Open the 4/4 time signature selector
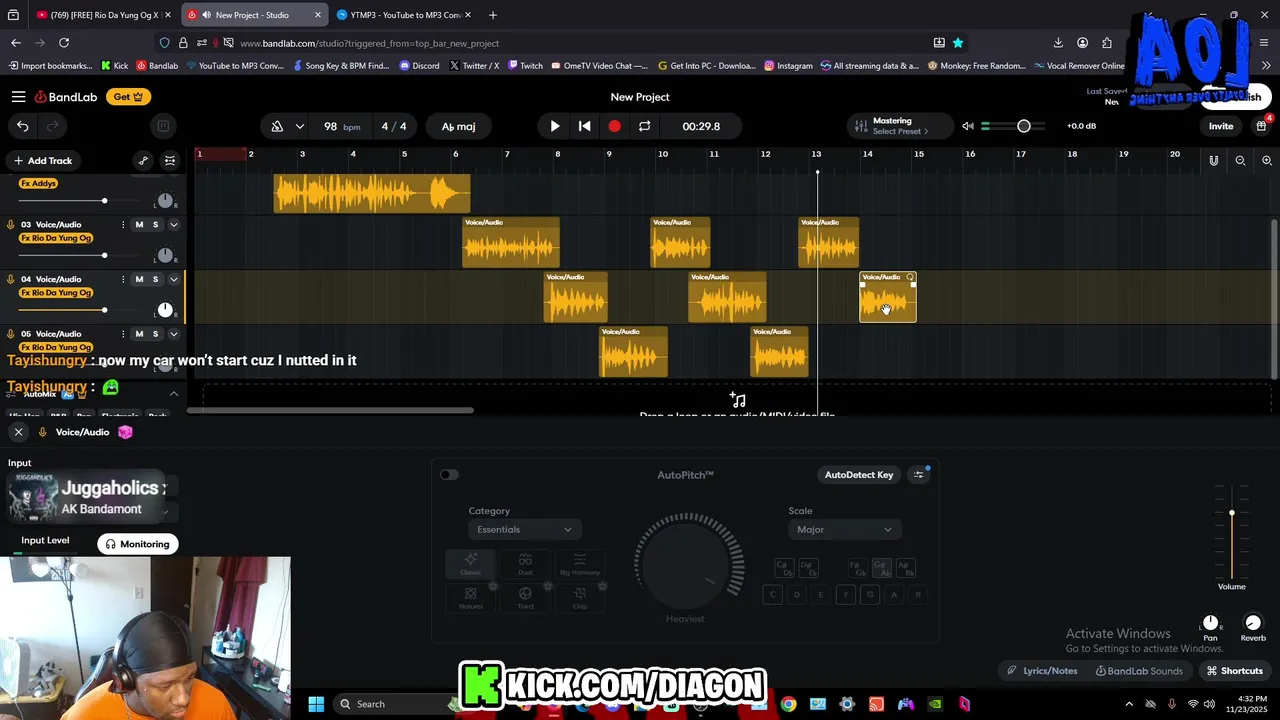This screenshot has width=1280, height=720. pyautogui.click(x=394, y=126)
